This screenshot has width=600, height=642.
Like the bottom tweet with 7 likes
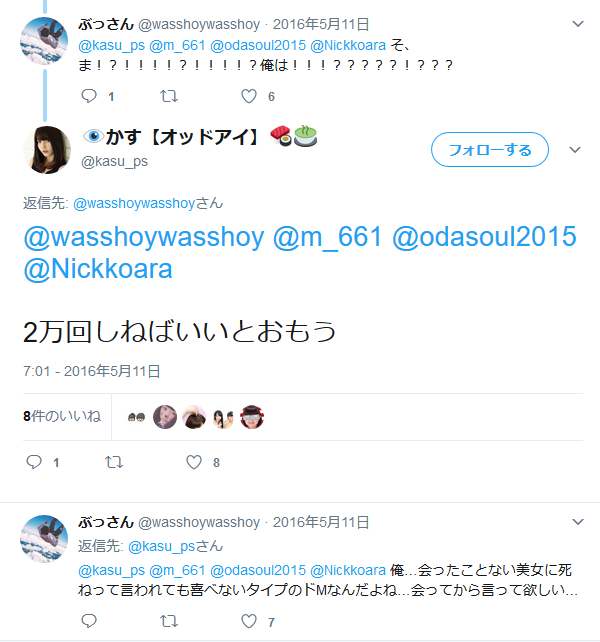coord(249,621)
